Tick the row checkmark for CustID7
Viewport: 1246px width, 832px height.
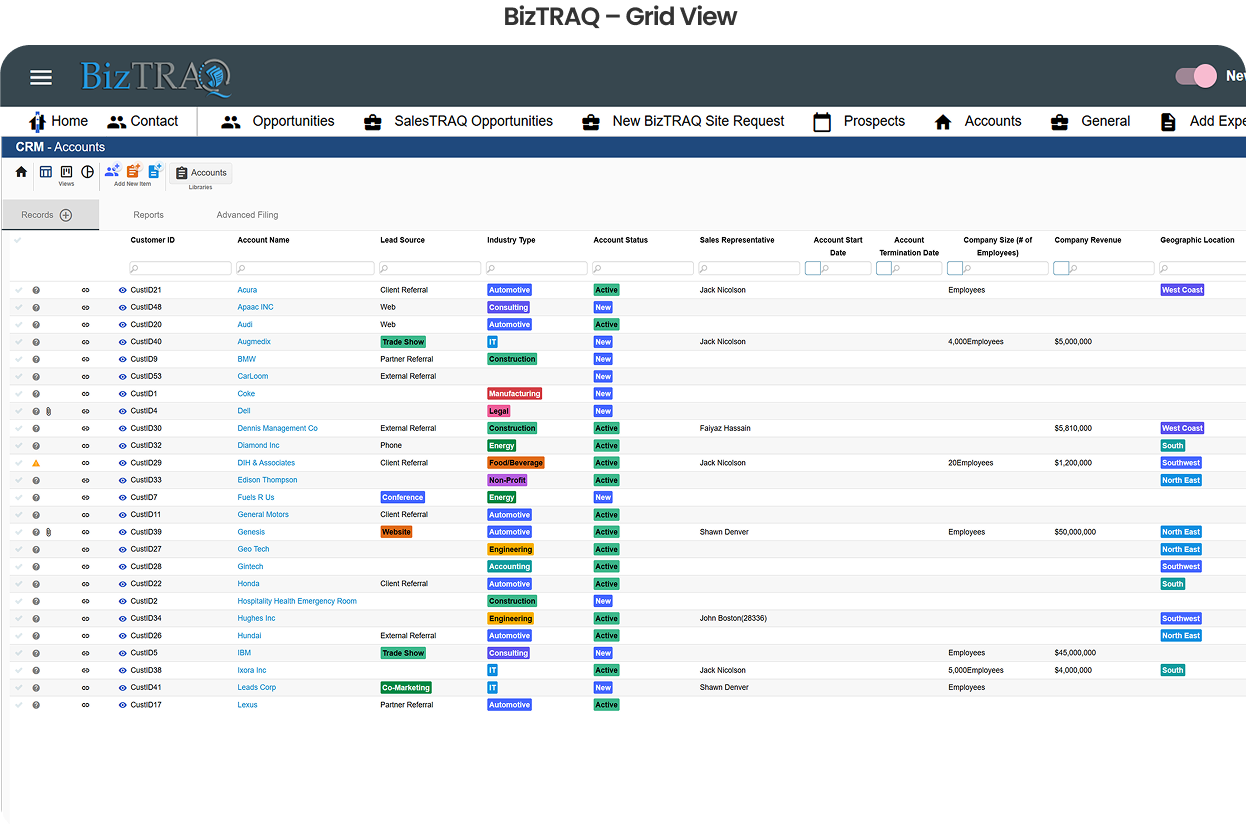tap(17, 497)
